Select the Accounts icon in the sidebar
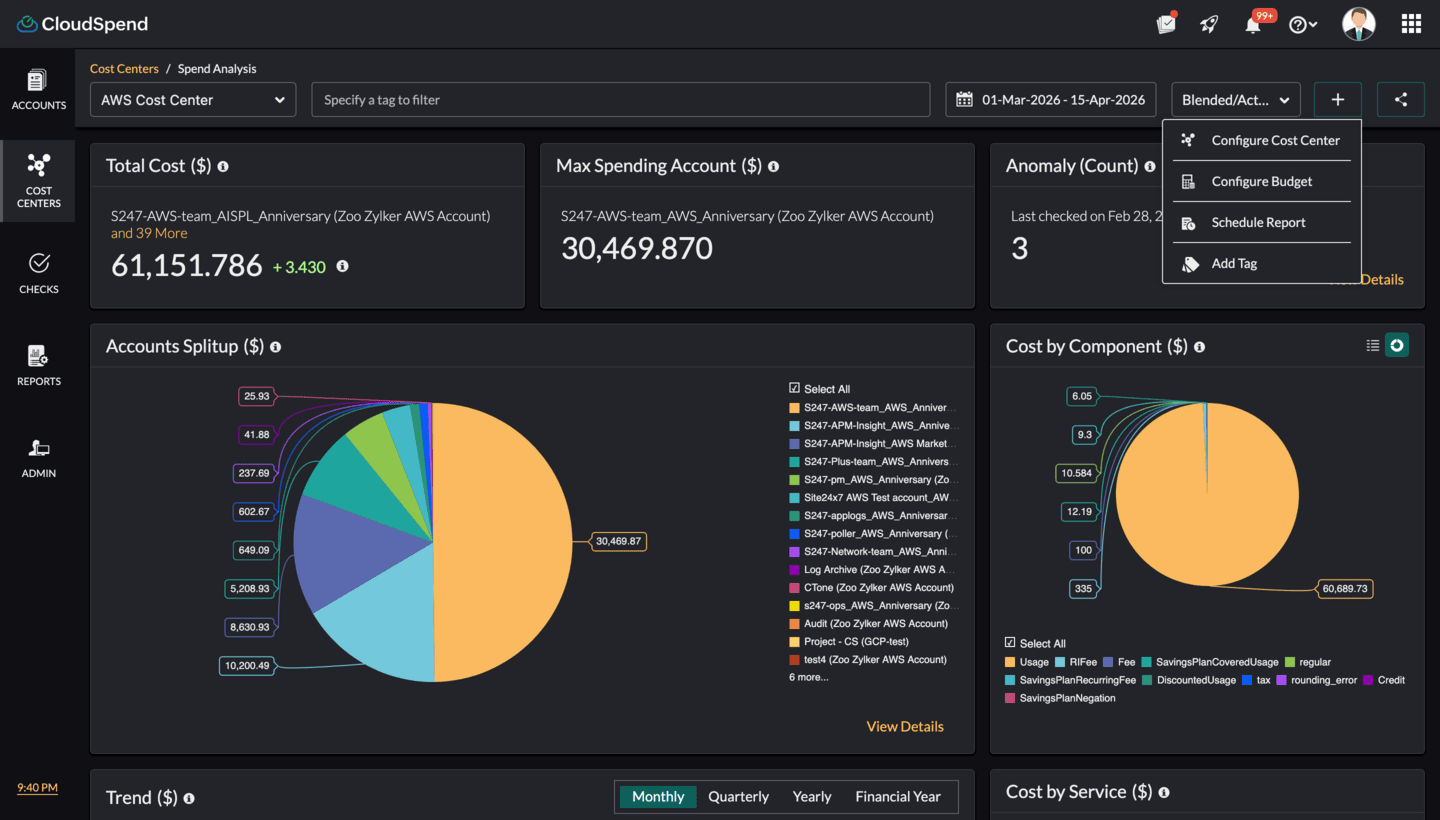 point(39,90)
